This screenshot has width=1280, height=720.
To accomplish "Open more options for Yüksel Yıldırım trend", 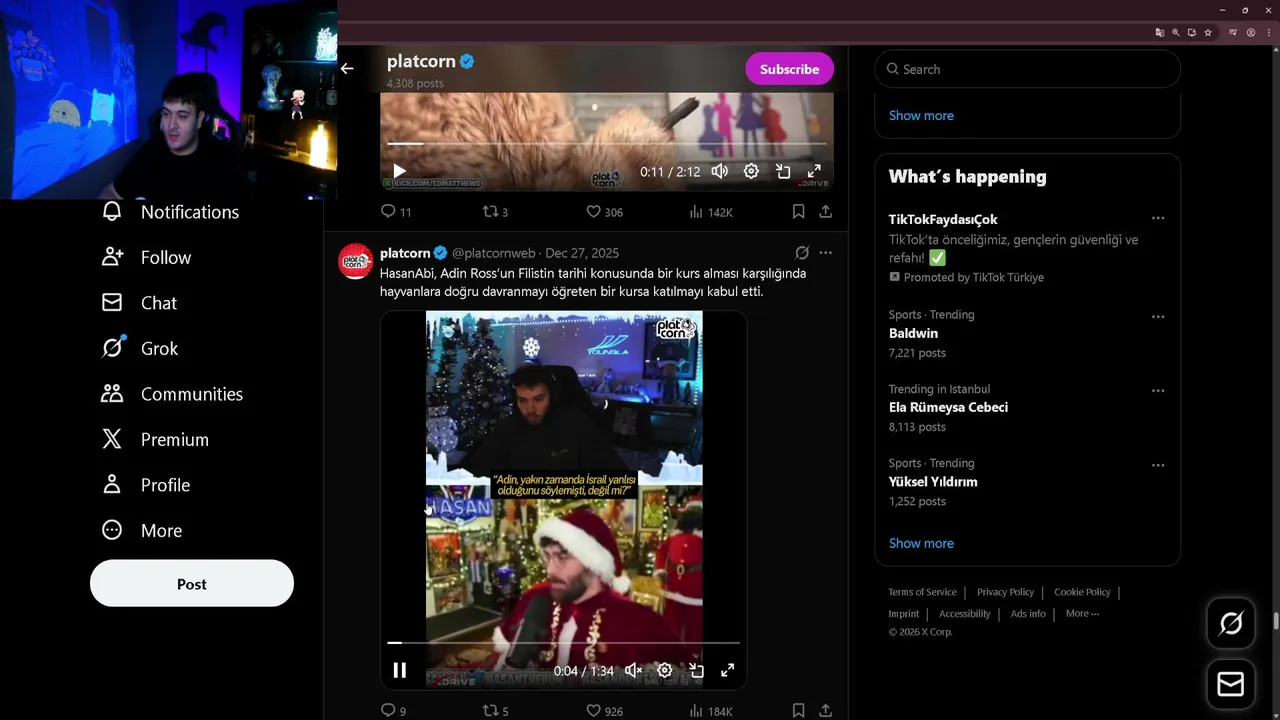I will [x=1158, y=465].
